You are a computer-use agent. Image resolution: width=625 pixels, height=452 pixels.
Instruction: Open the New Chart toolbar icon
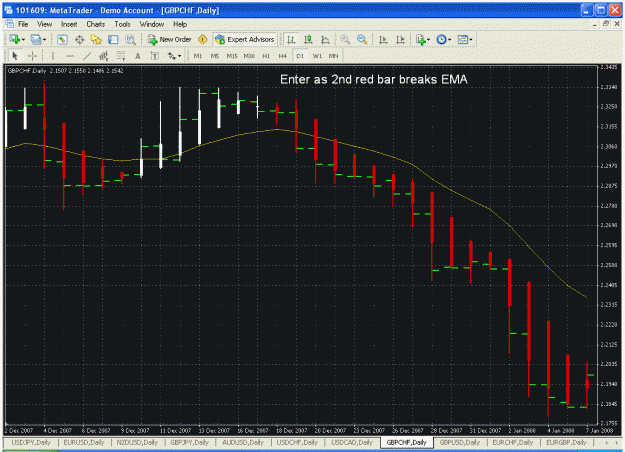[x=15, y=39]
